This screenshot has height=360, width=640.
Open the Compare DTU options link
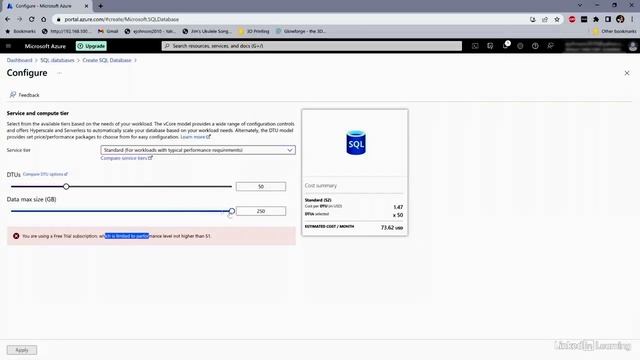pyautogui.click(x=45, y=174)
